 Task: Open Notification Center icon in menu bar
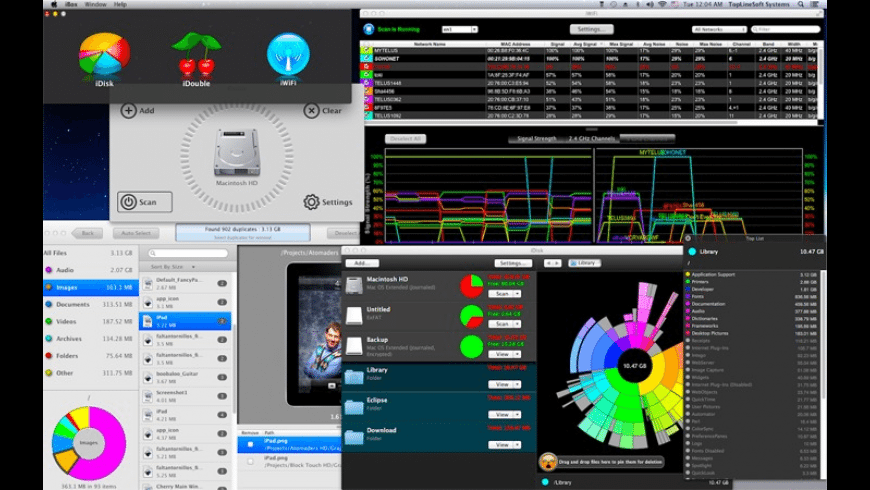coord(815,4)
